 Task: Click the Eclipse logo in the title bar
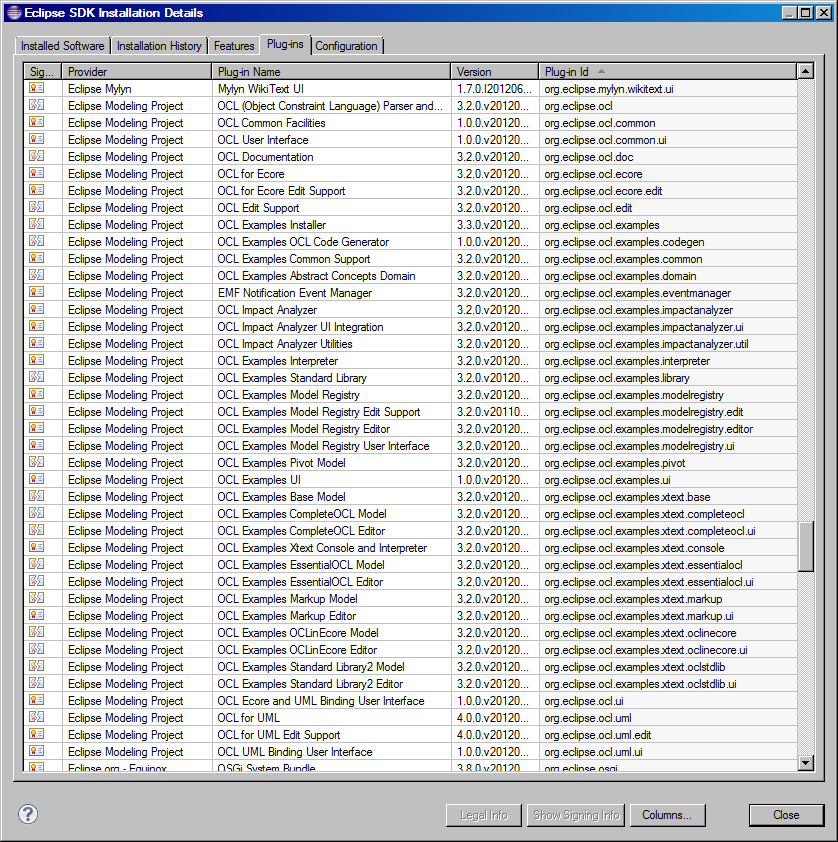tap(14, 12)
